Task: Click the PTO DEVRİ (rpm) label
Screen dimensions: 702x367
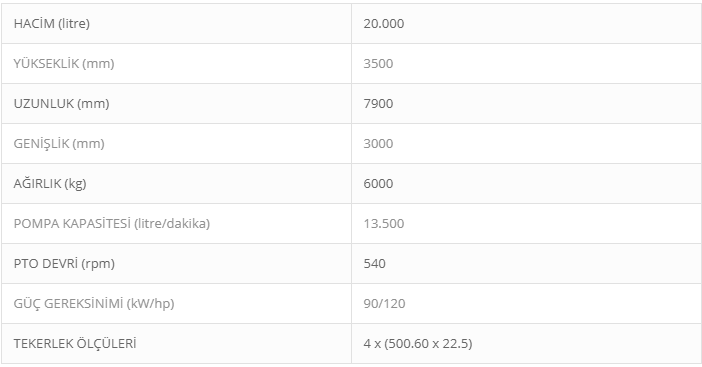Action: [64, 263]
